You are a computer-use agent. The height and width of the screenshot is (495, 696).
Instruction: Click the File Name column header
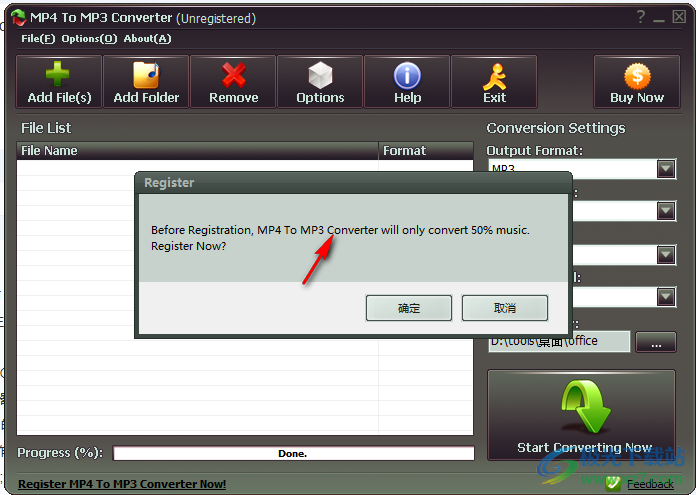pos(197,150)
